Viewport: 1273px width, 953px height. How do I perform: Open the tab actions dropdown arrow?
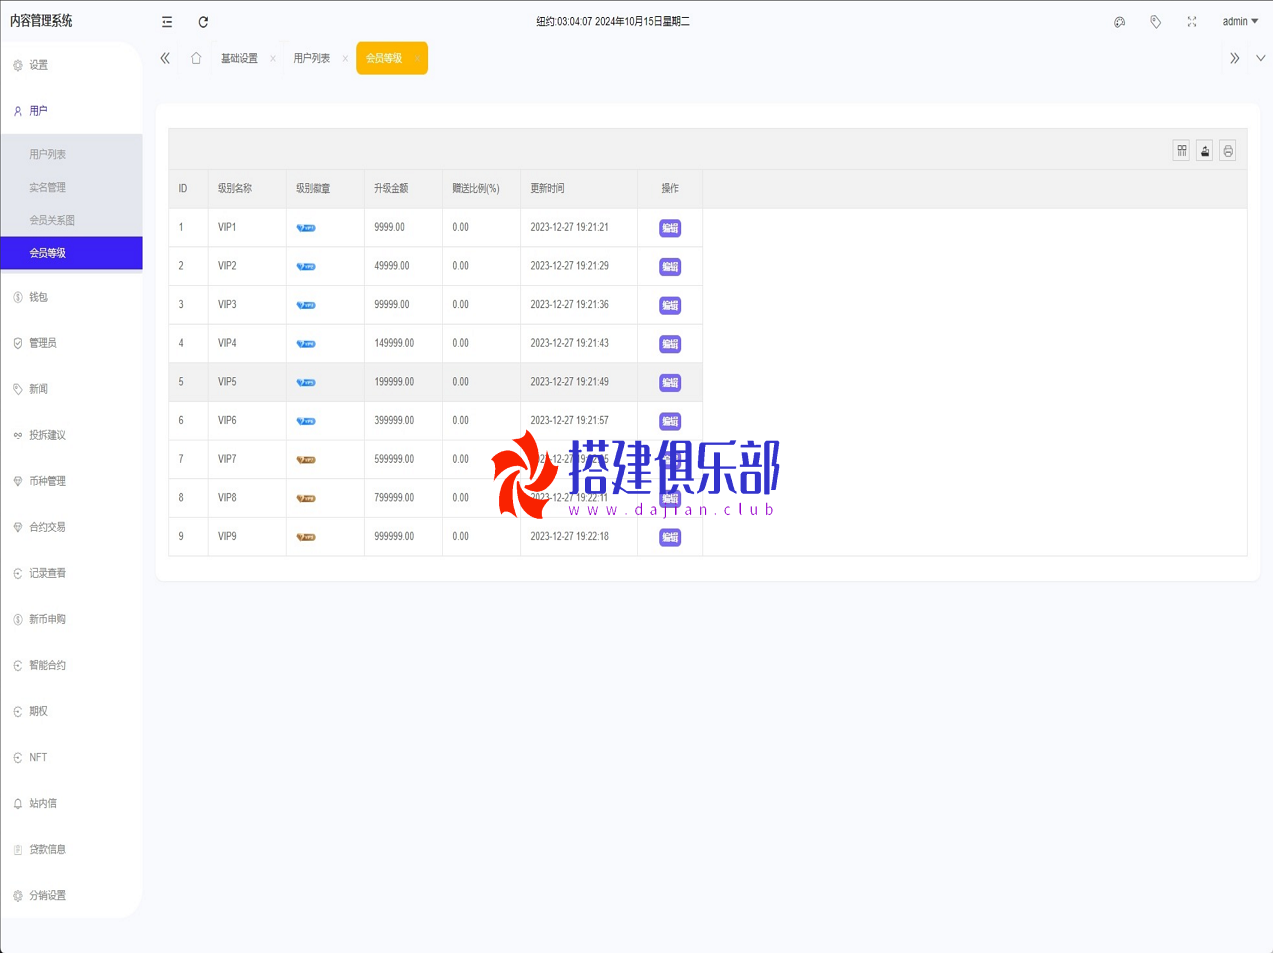(1260, 58)
